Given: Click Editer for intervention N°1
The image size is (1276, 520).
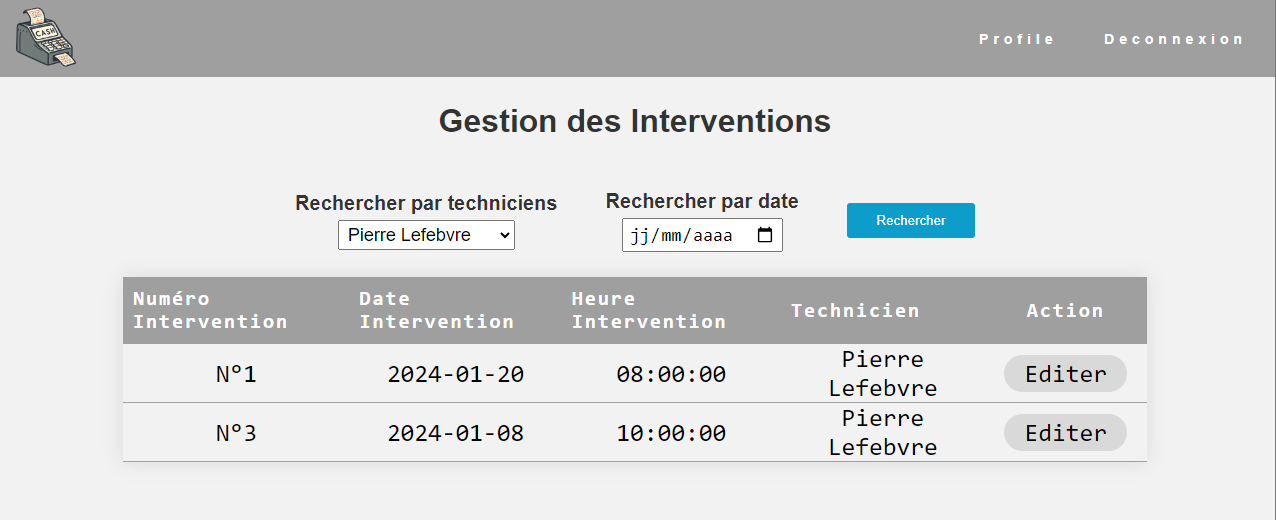Looking at the screenshot, I should (x=1065, y=374).
